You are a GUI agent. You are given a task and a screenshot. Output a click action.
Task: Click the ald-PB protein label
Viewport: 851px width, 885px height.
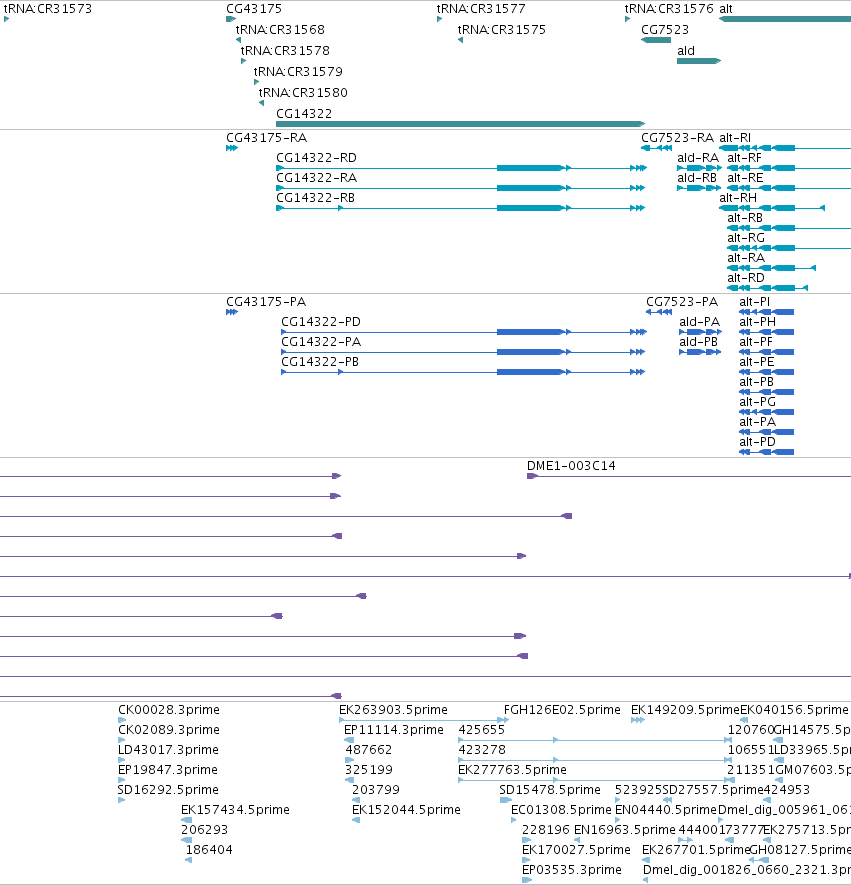[699, 341]
